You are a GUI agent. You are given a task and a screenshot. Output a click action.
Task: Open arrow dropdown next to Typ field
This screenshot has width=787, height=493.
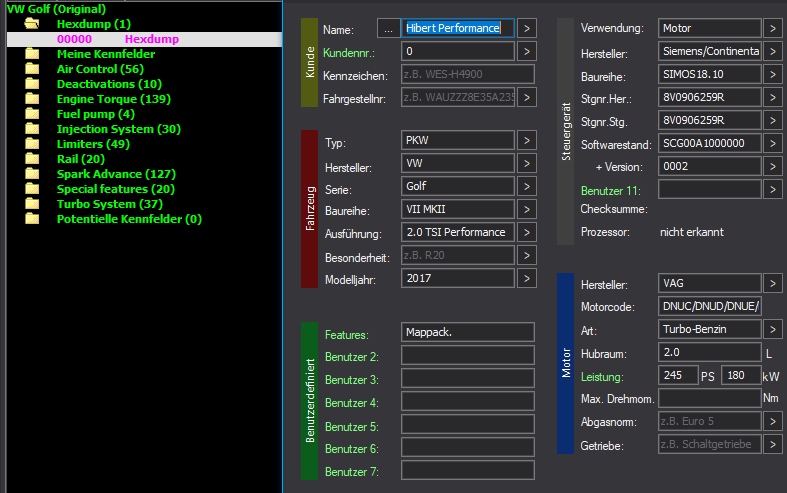(x=527, y=141)
